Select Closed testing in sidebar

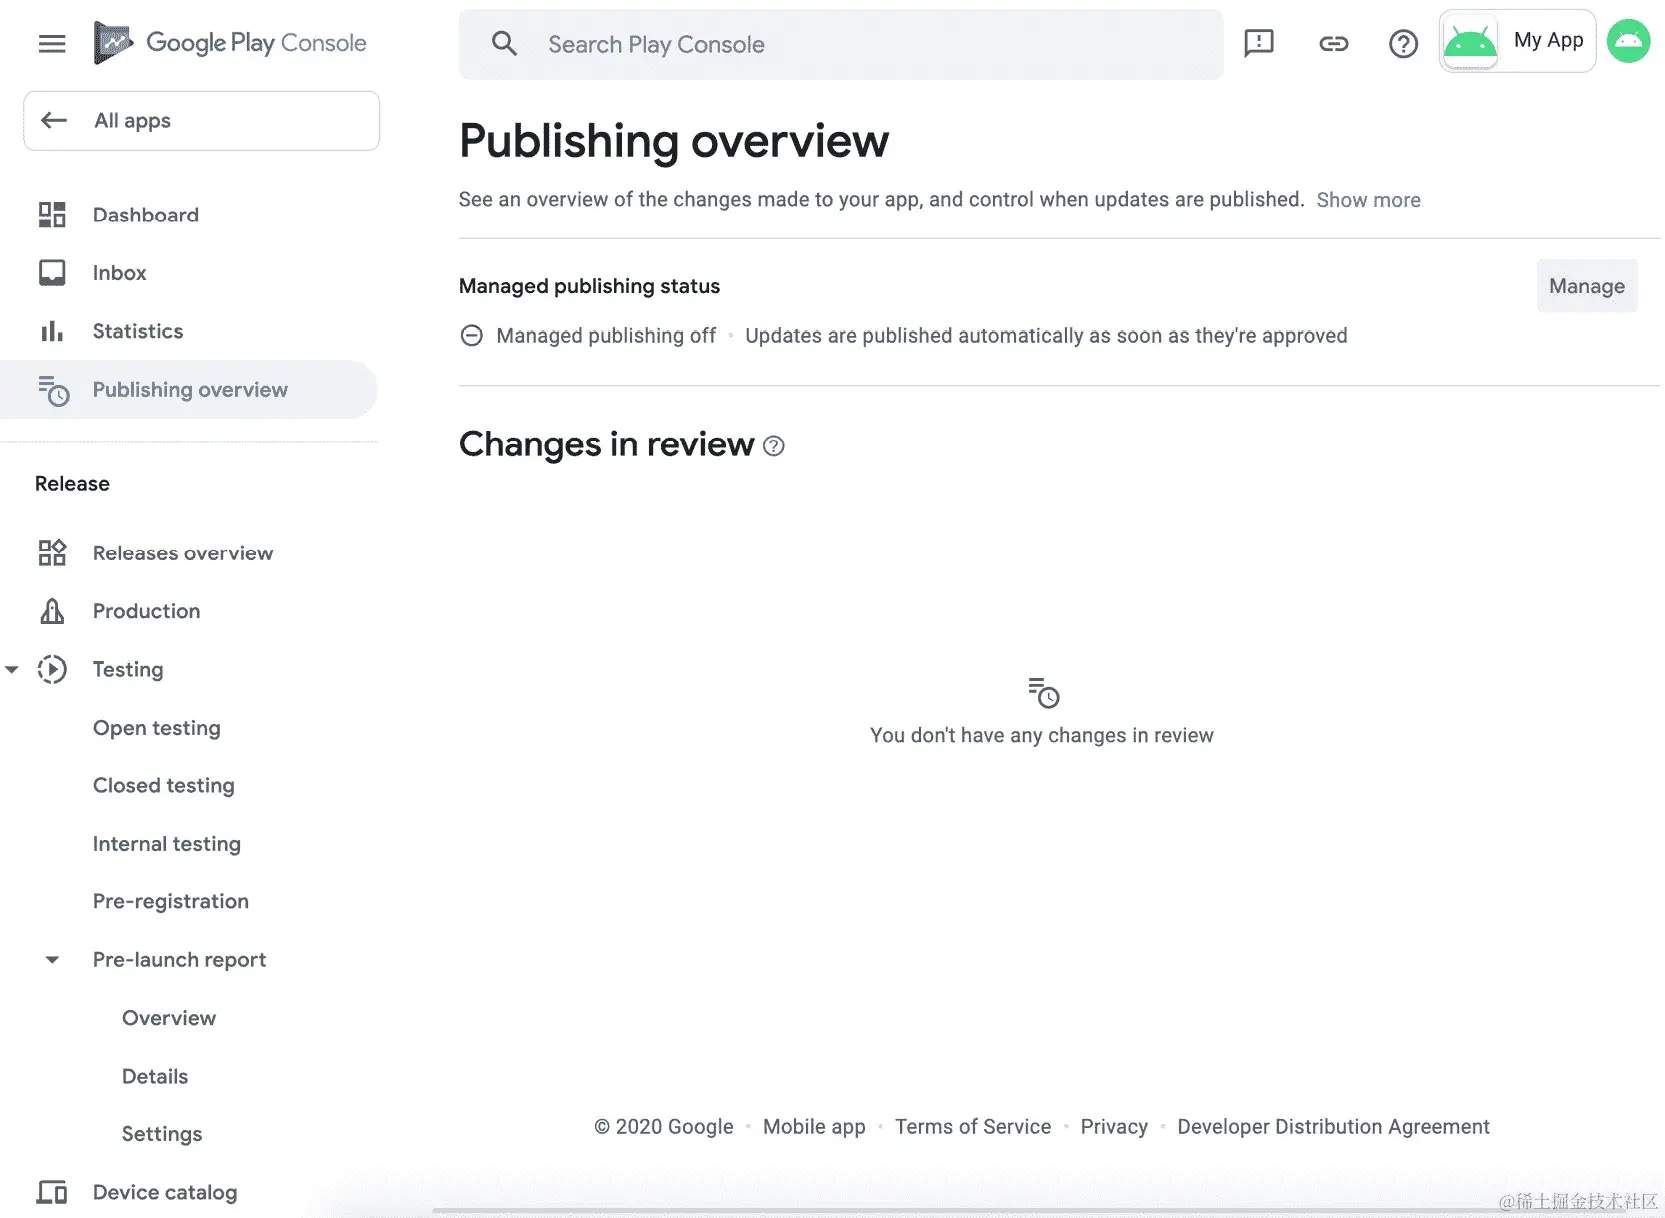tap(164, 786)
